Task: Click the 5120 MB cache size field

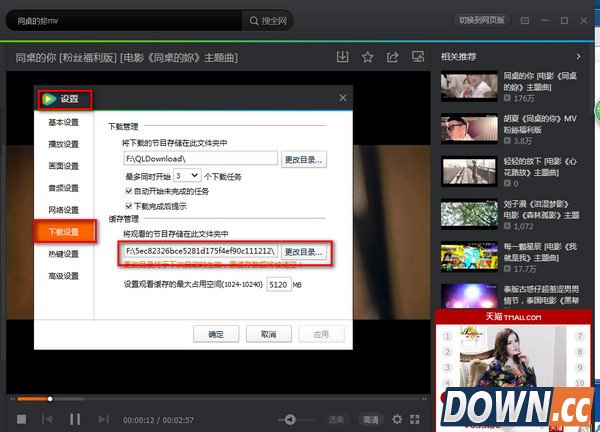Action: point(279,285)
